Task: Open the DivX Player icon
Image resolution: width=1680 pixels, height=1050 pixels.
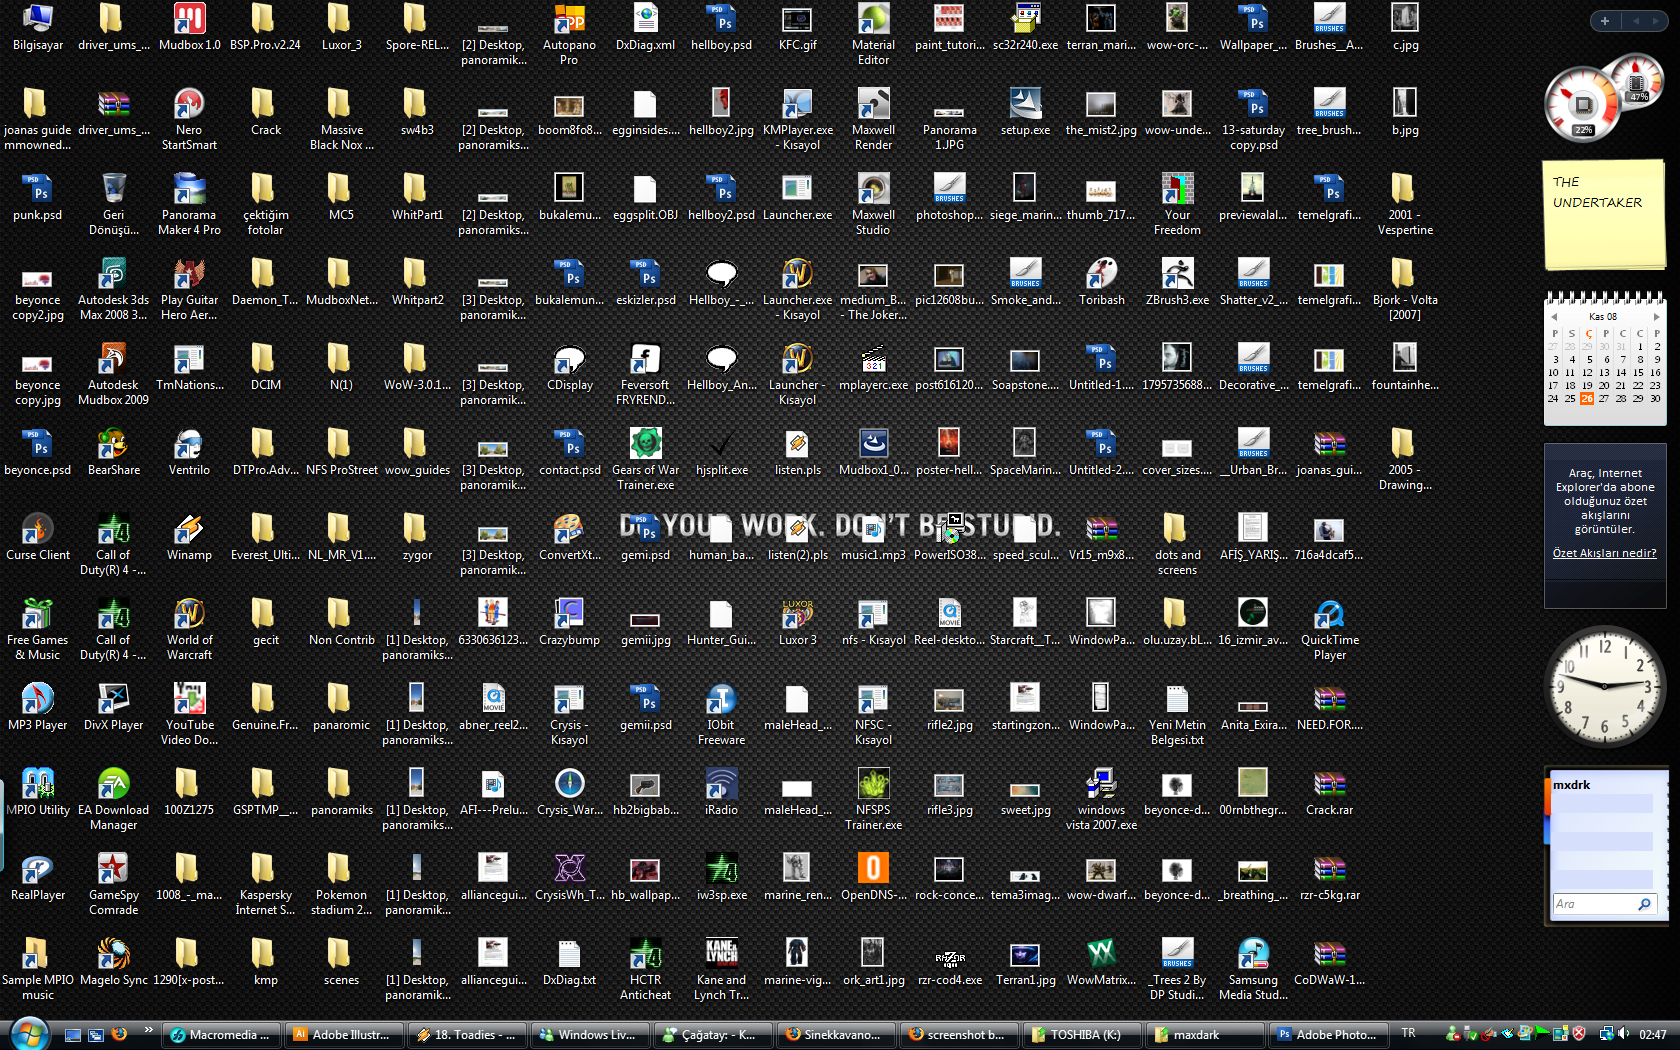Action: pos(114,707)
